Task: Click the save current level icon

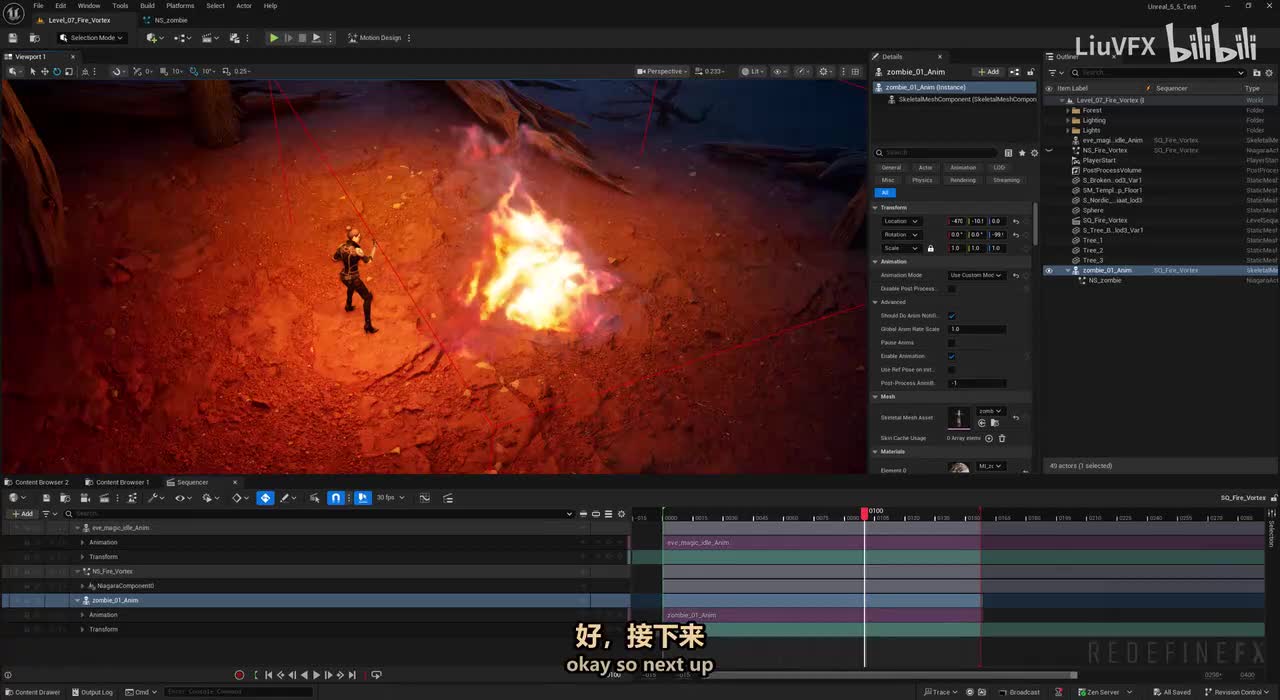Action: pyautogui.click(x=13, y=38)
